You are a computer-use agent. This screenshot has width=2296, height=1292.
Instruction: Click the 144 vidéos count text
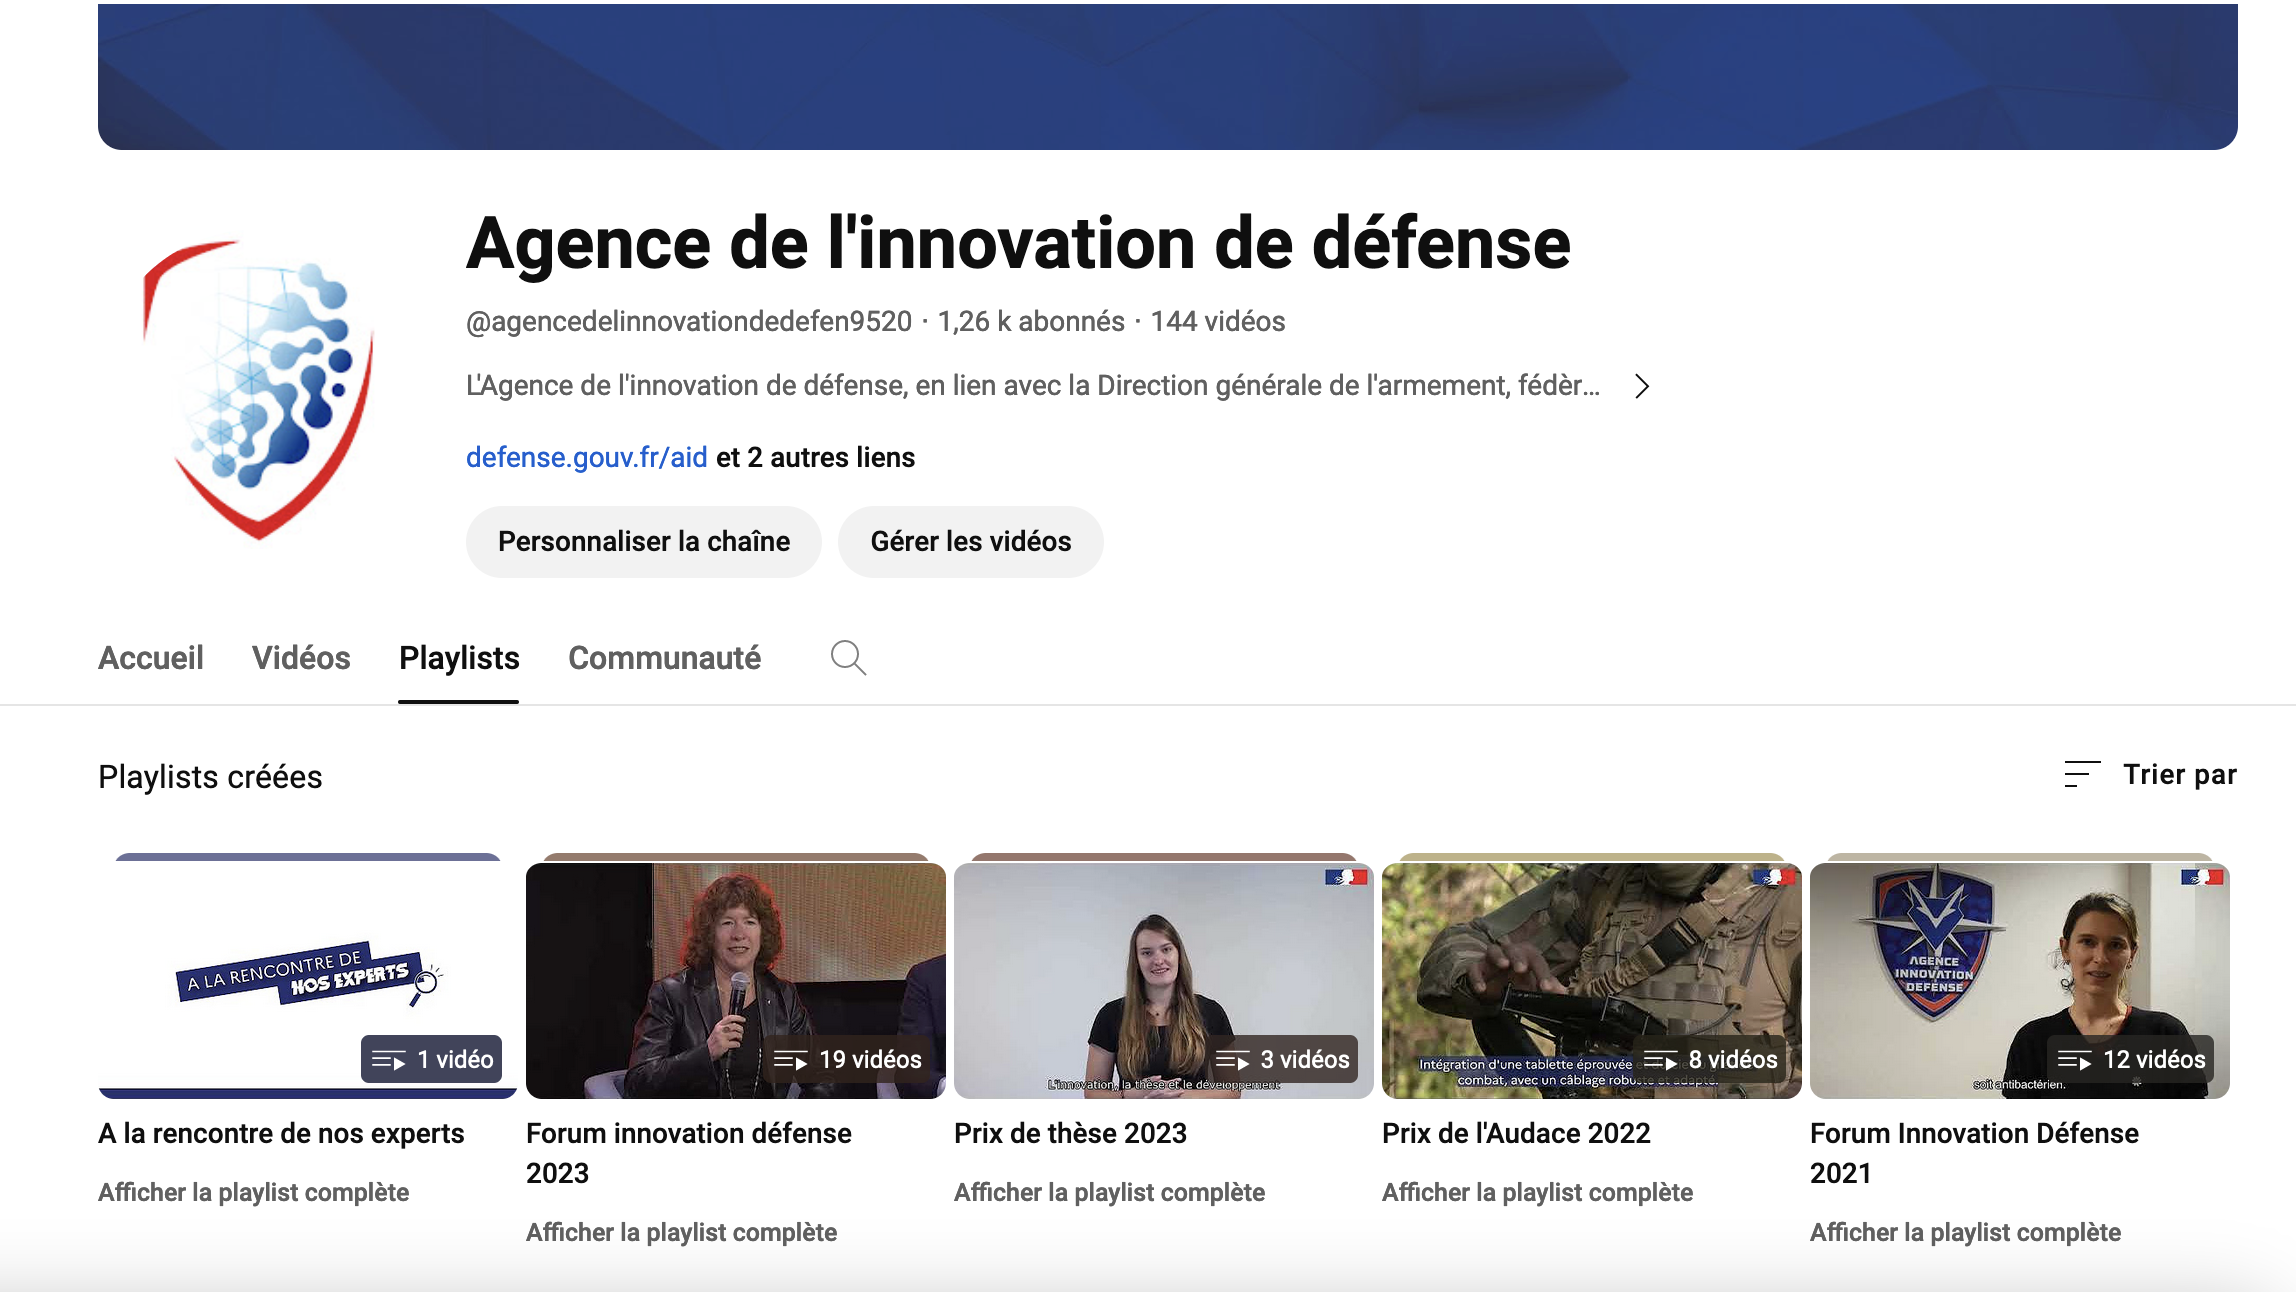(1218, 322)
